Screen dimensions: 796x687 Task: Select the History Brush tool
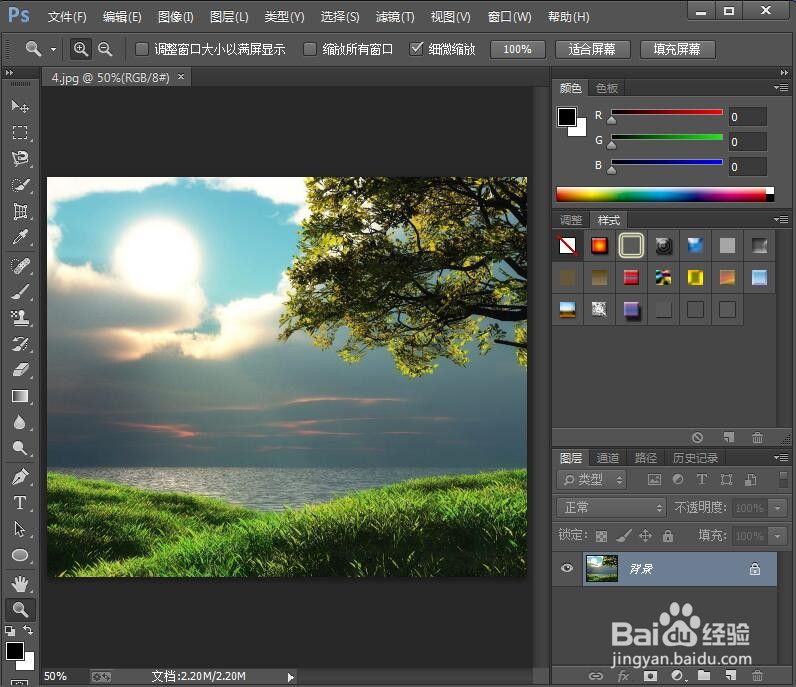tap(20, 344)
